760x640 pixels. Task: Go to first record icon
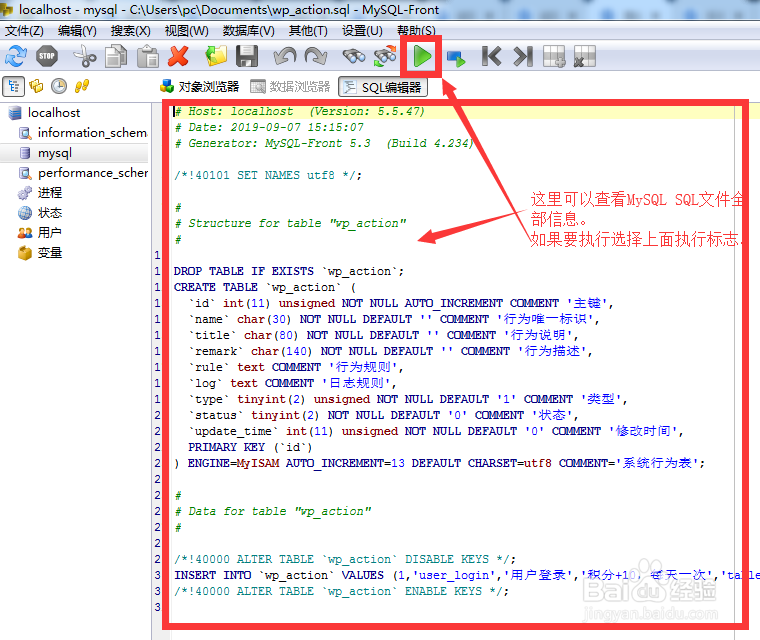(491, 56)
